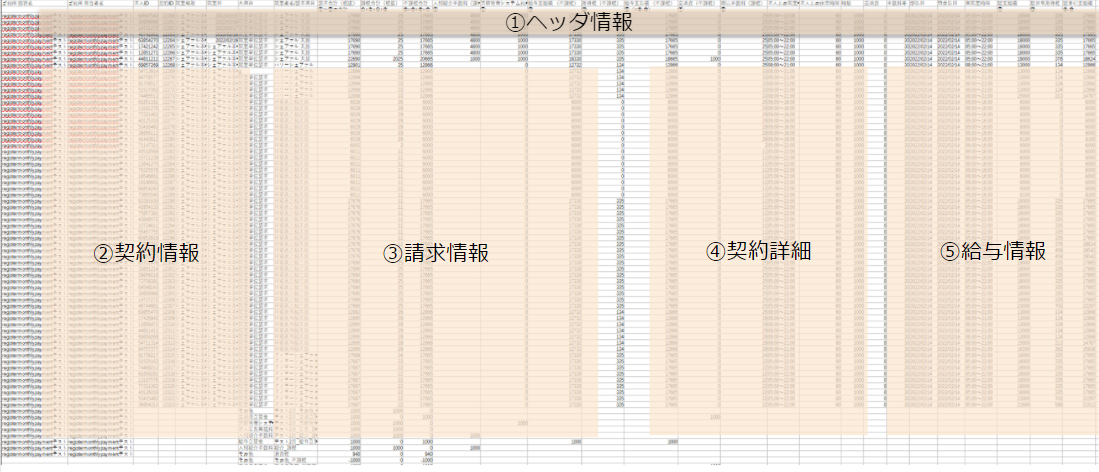Click cell containing 44811212 in the ID column

[147, 59]
